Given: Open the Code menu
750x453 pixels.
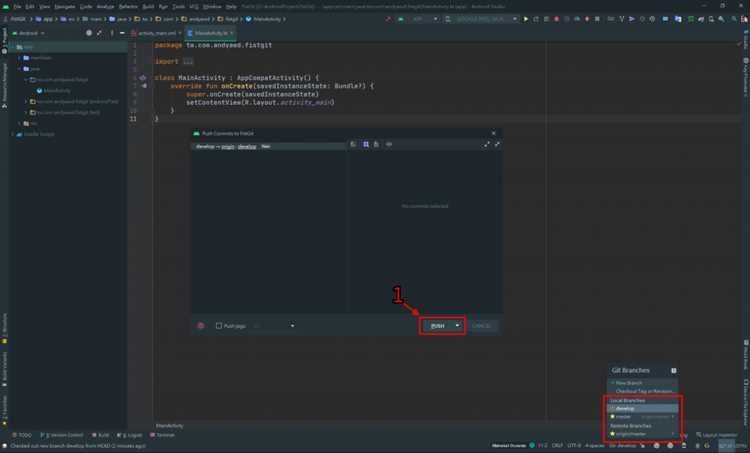Looking at the screenshot, I should (86, 7).
